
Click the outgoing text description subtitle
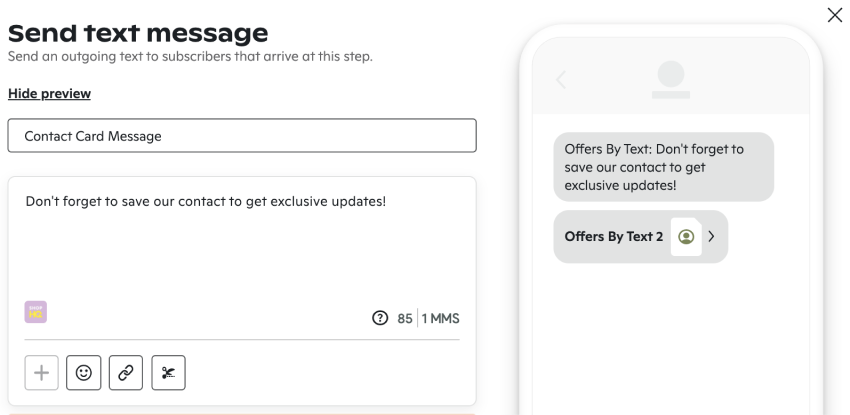190,56
